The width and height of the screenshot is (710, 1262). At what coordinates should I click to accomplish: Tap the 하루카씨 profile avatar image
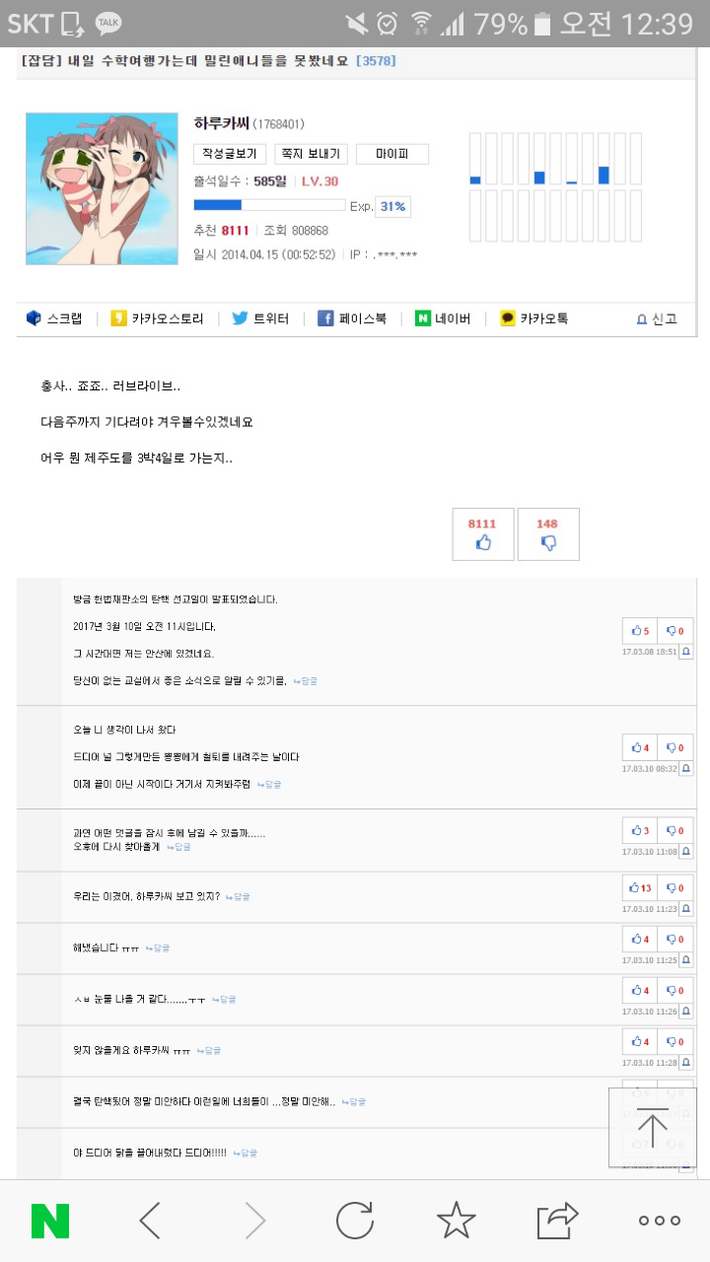click(102, 189)
